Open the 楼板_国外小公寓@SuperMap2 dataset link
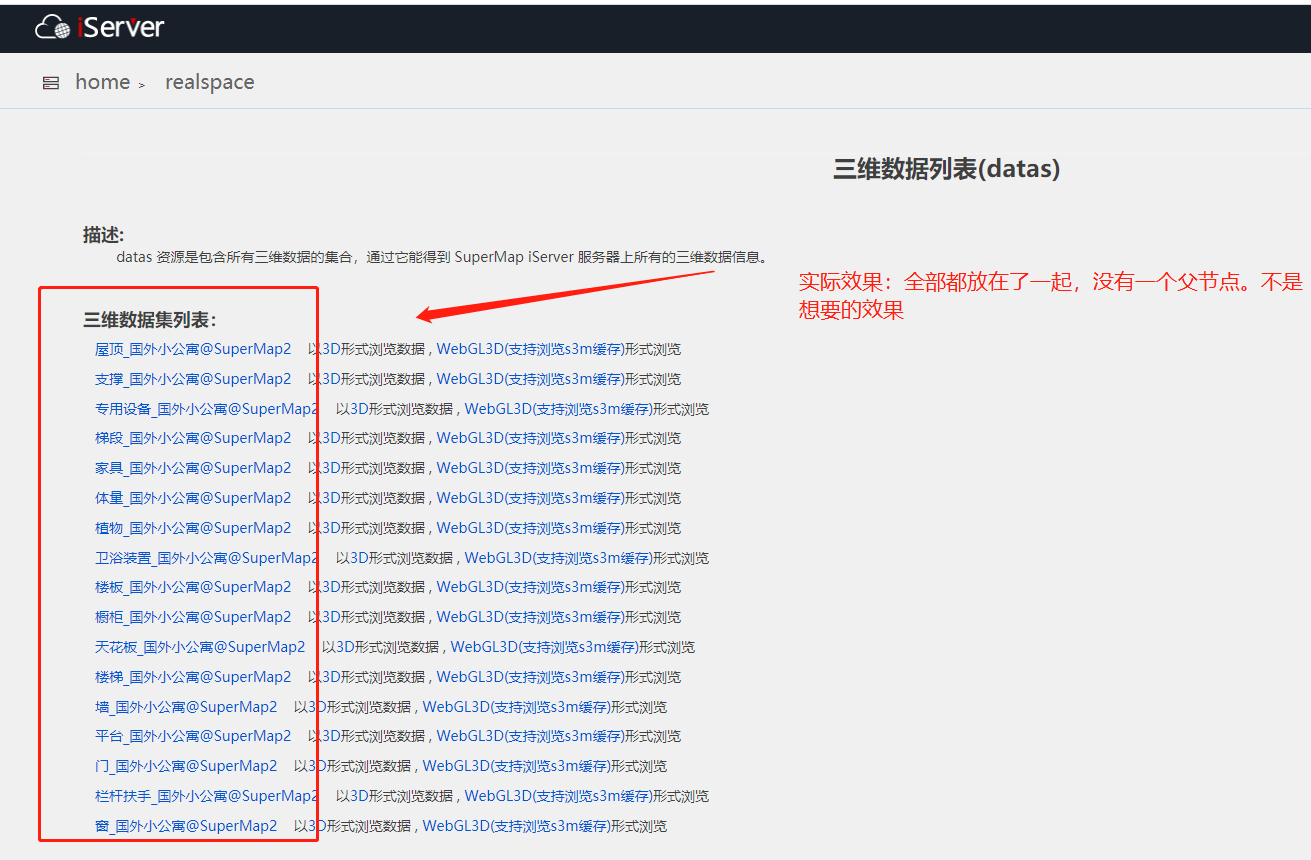Screen dimensions: 1311x860 coord(193,587)
